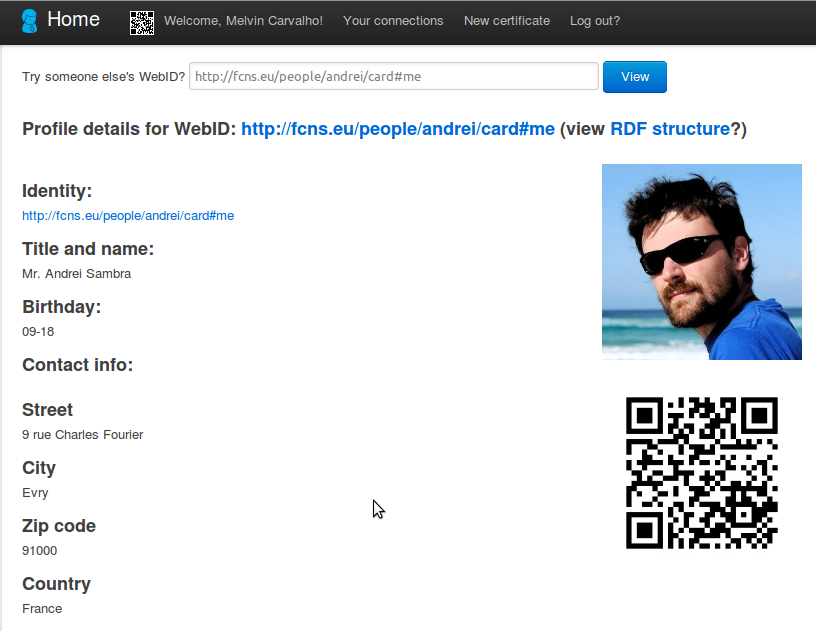Click the zip code 91000
816x631 pixels.
[39, 551]
